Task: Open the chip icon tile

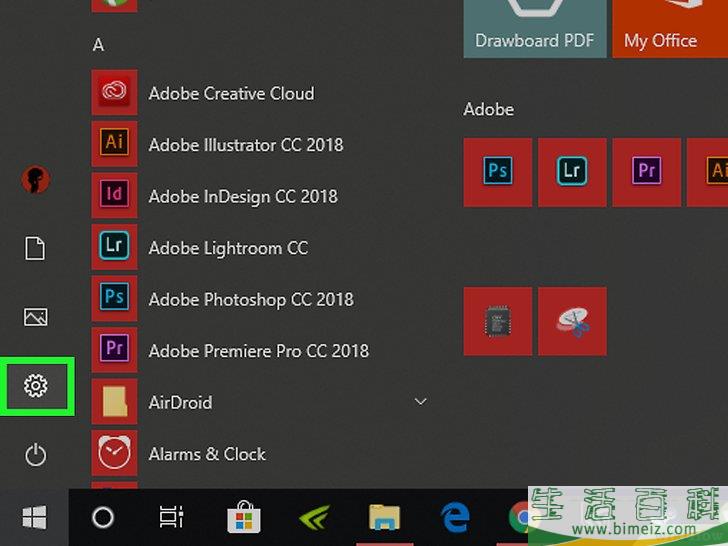Action: tap(498, 321)
